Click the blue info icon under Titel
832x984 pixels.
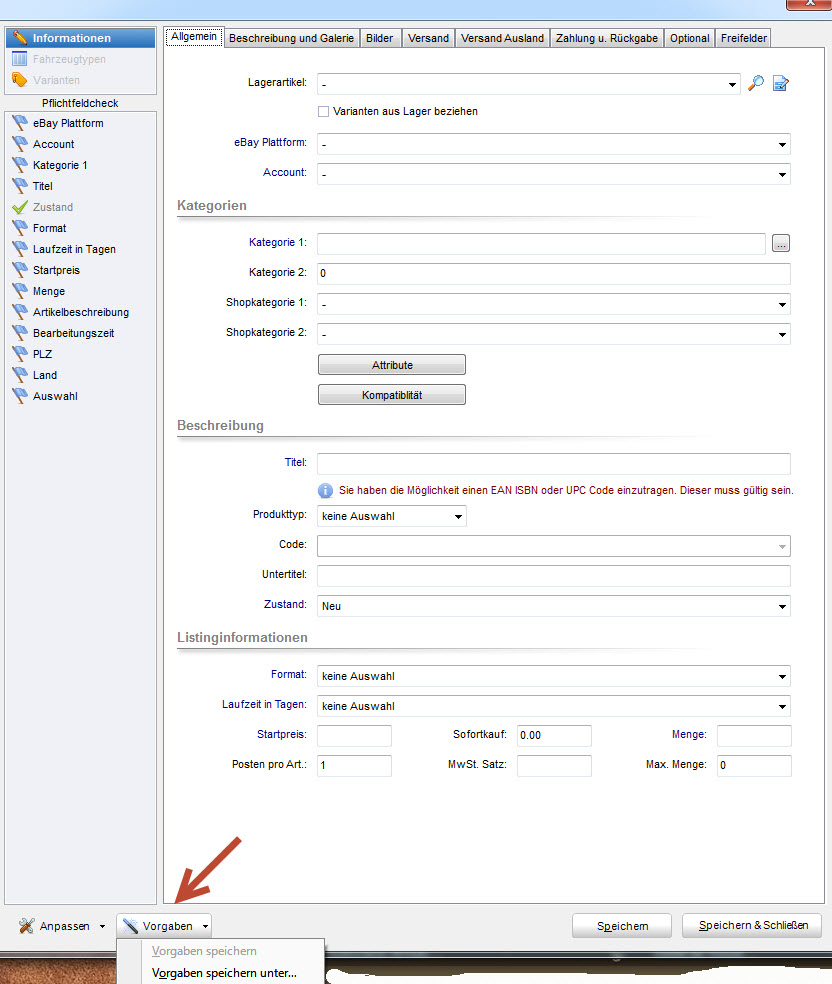(x=325, y=491)
